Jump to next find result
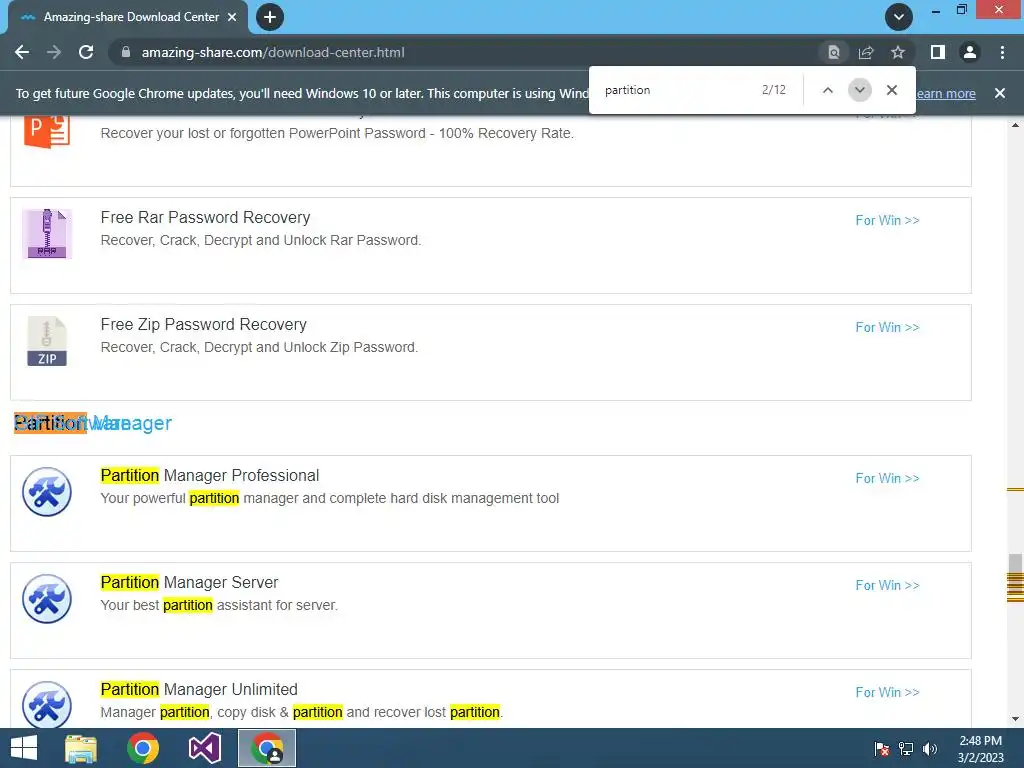The image size is (1024, 768). click(859, 90)
